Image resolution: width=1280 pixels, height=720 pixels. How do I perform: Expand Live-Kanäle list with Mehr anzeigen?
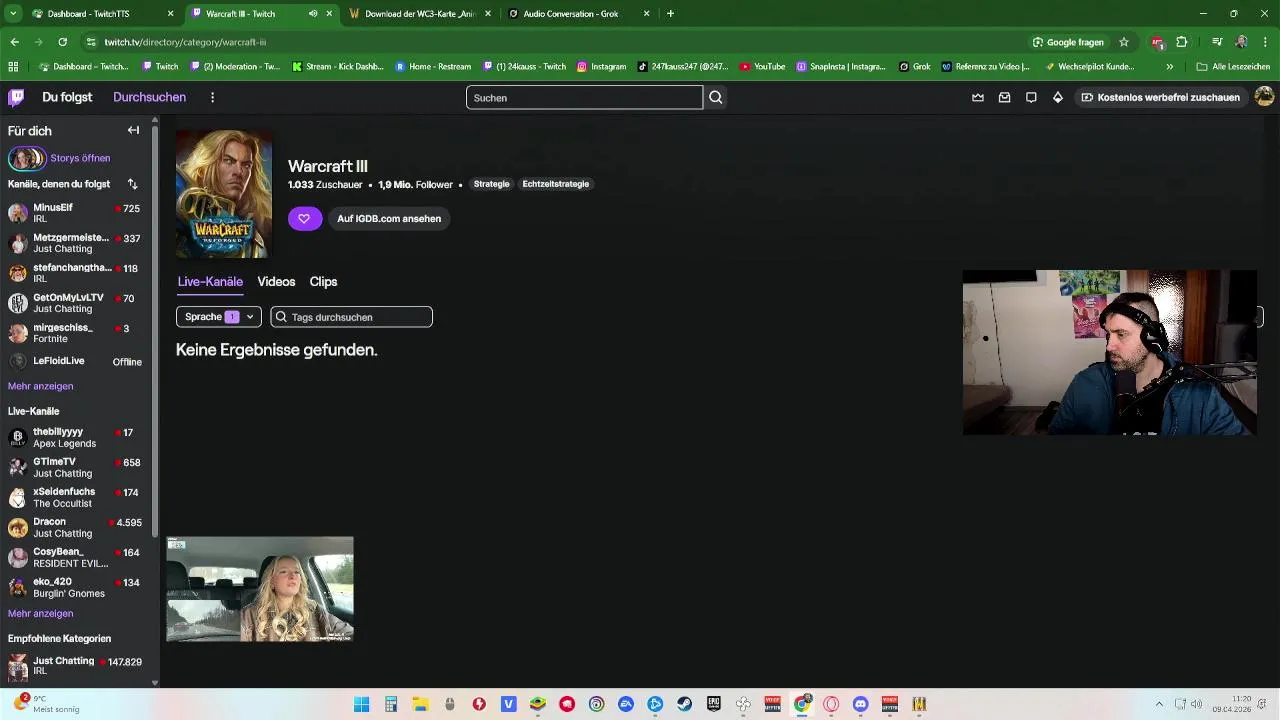pos(40,613)
